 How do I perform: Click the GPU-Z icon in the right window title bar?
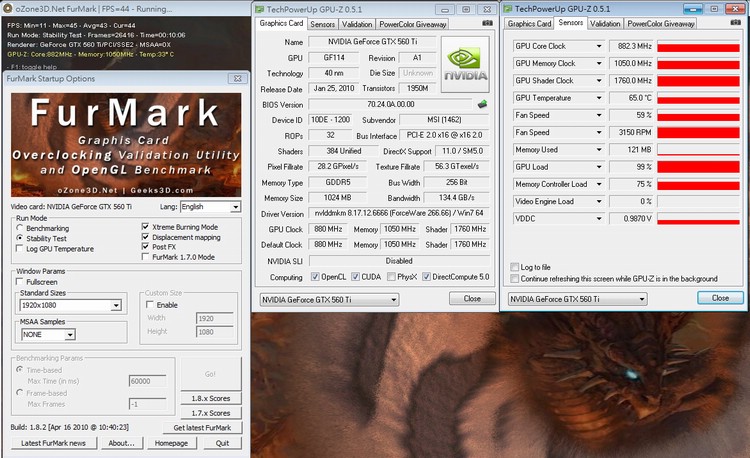click(x=507, y=9)
